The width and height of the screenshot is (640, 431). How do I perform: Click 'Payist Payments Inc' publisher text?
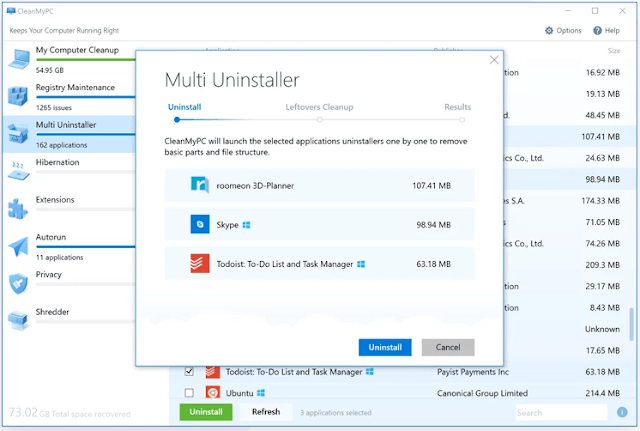(x=473, y=372)
